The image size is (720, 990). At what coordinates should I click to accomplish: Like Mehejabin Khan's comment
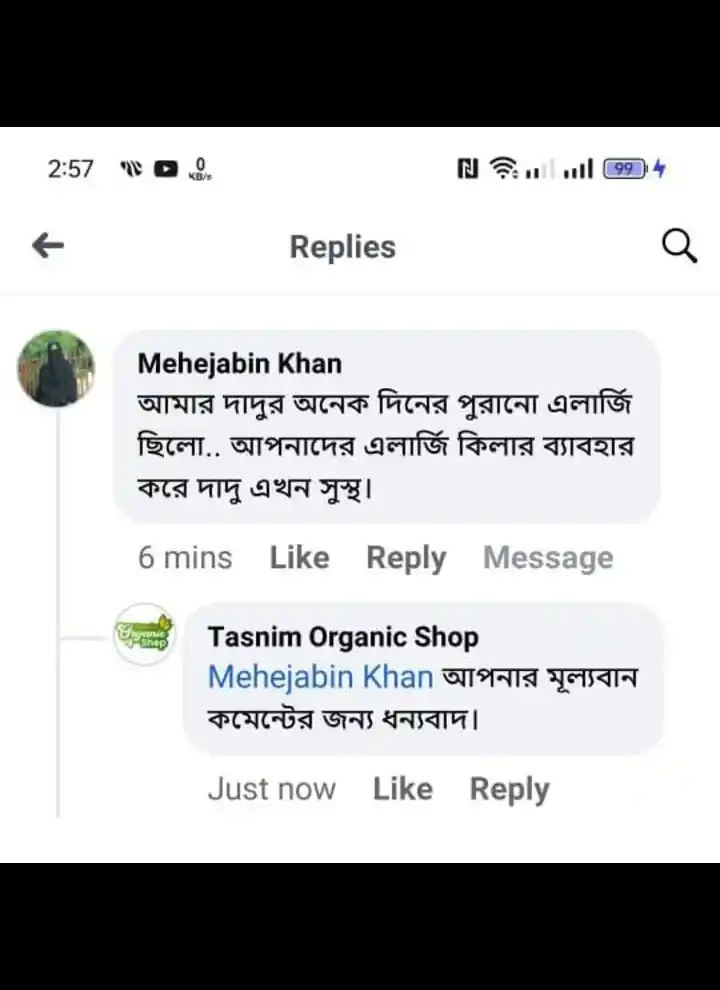pos(299,558)
